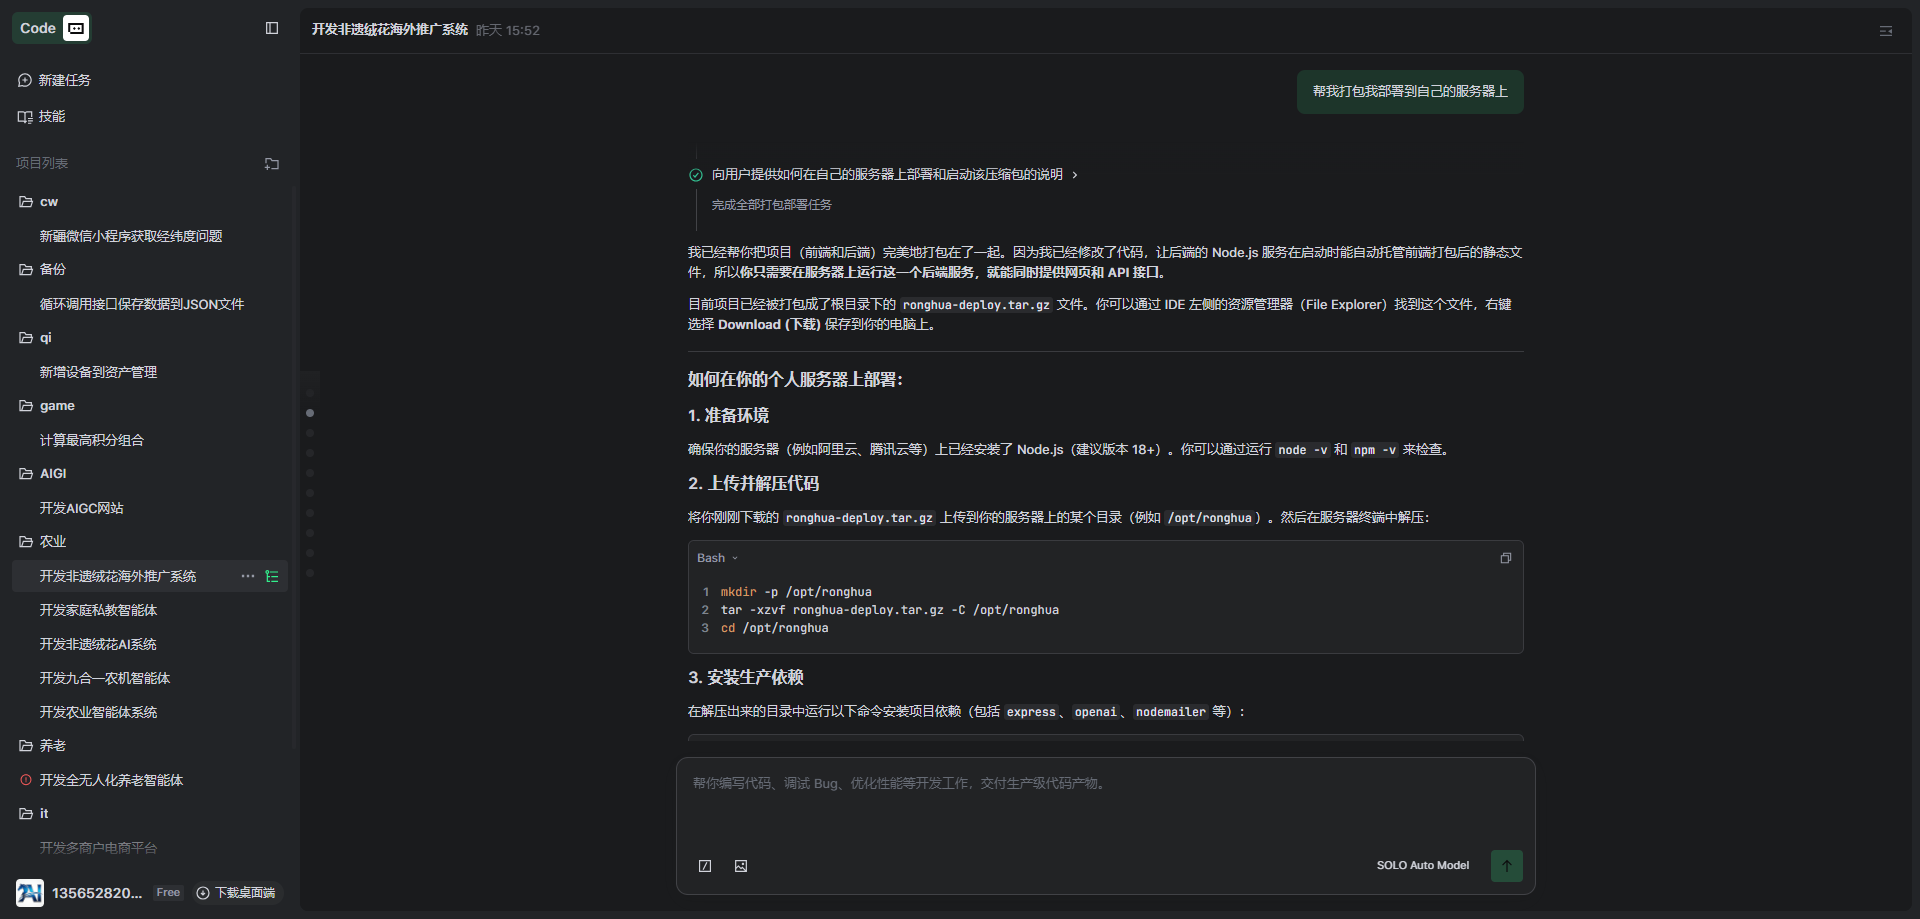This screenshot has width=1920, height=919.
Task: Click the slash command icon in input box
Action: [705, 866]
